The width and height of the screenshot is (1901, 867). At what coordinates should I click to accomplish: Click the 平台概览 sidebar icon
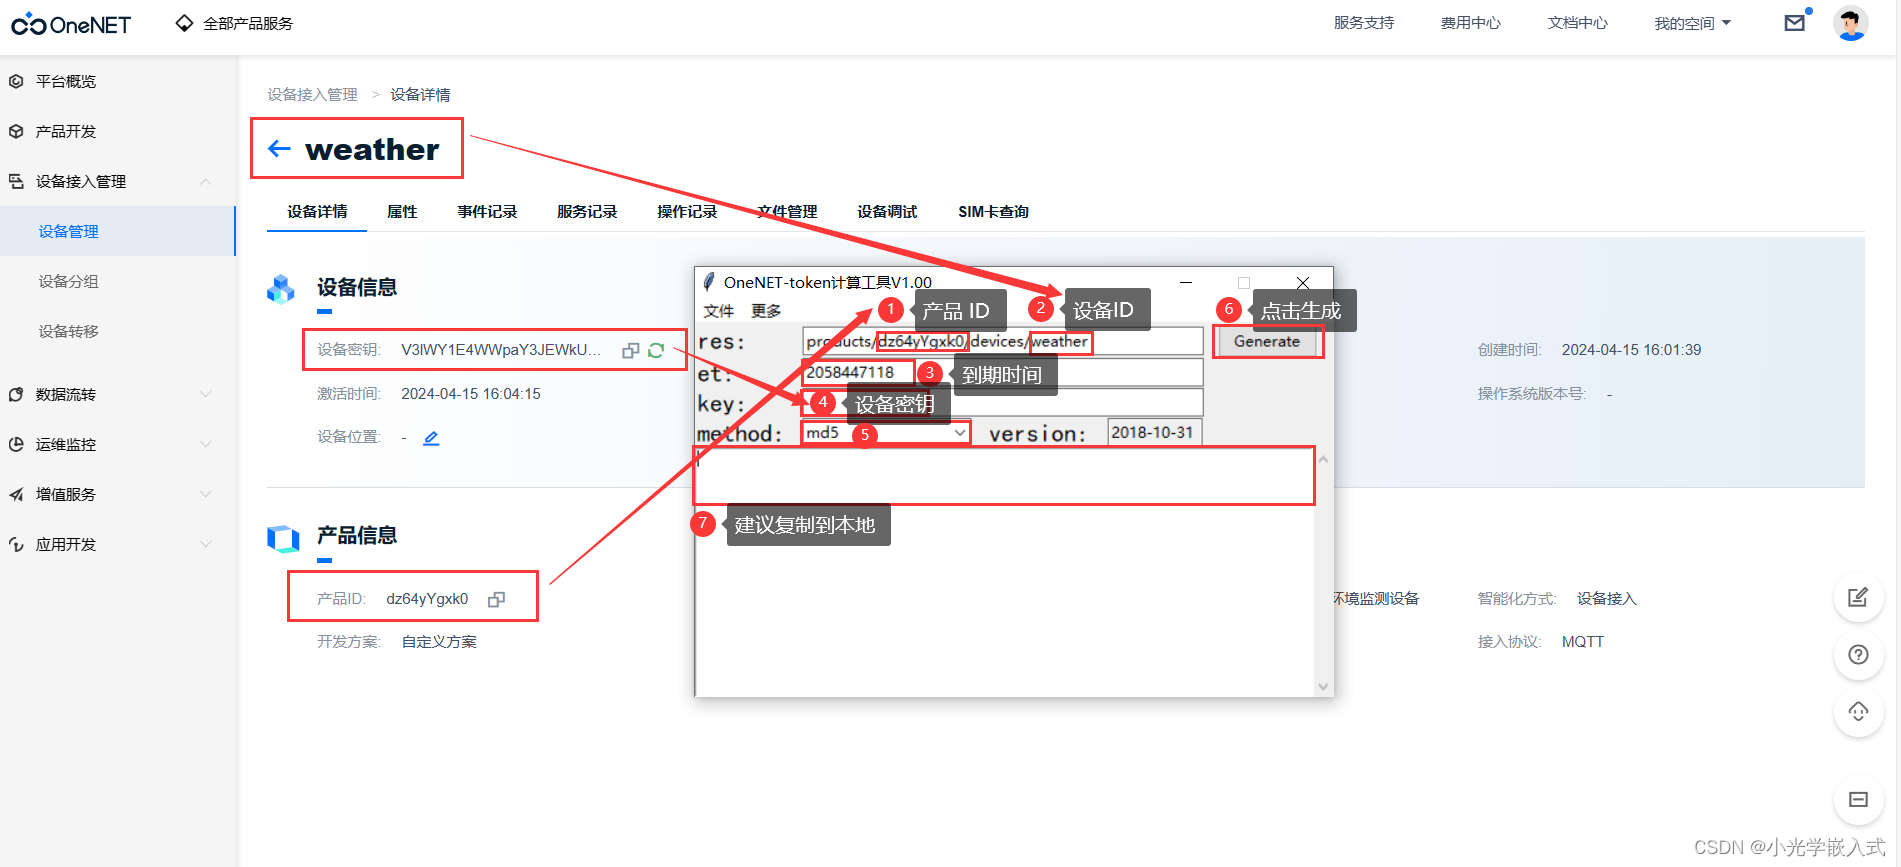16,81
